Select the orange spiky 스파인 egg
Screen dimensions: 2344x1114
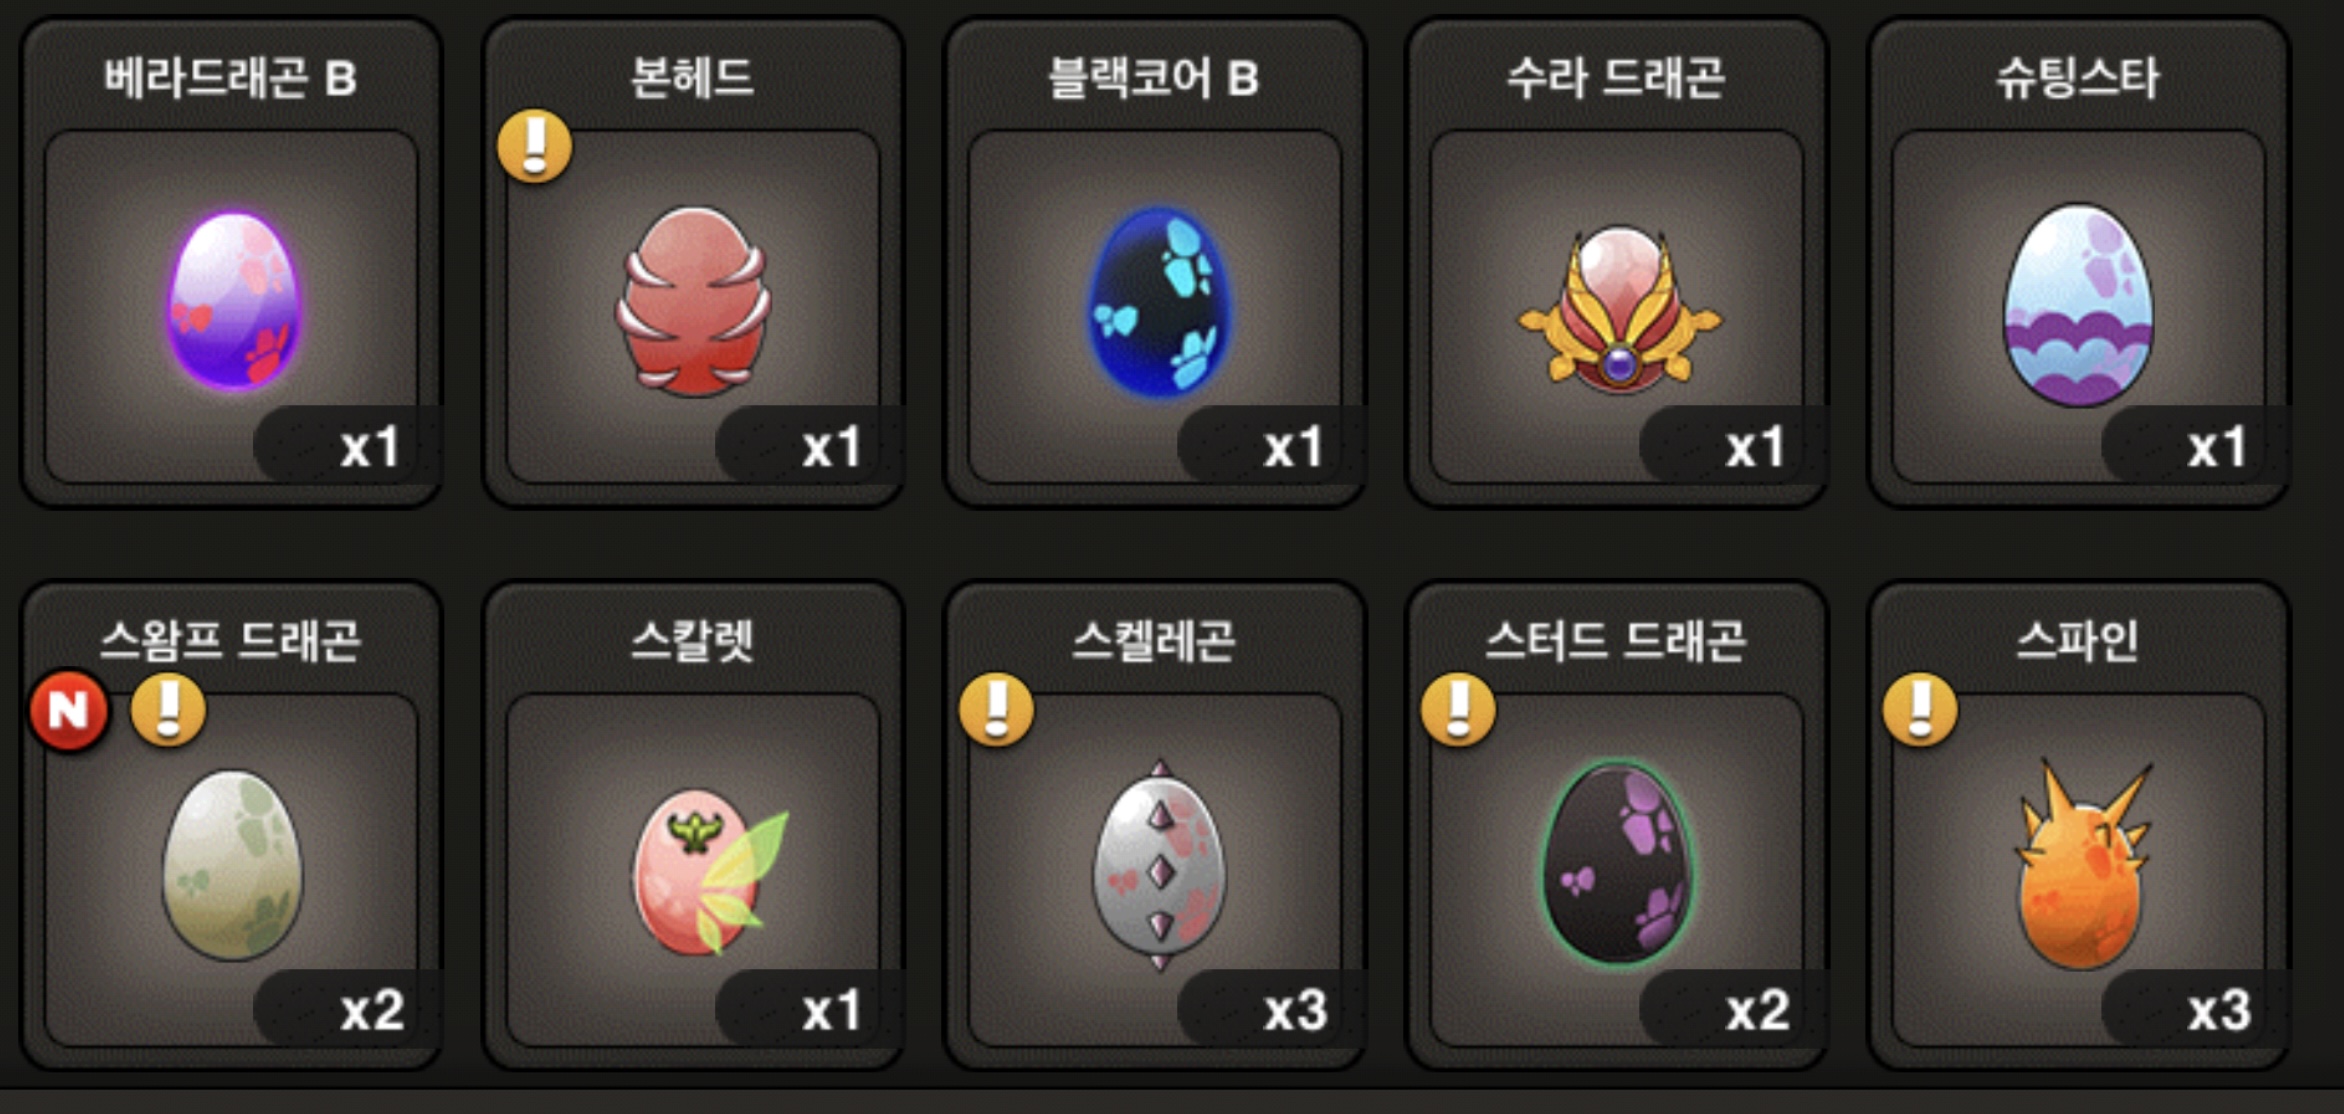(2083, 865)
